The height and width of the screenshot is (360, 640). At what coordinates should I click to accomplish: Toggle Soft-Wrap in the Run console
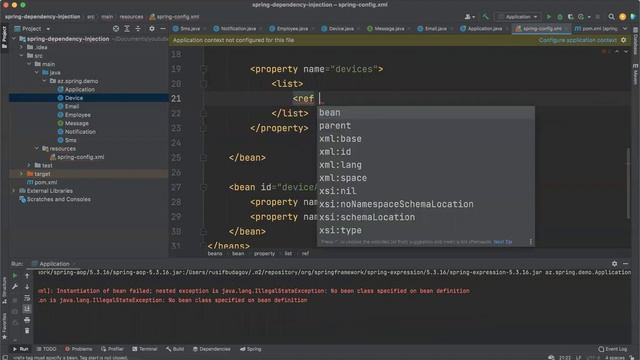pos(27,298)
